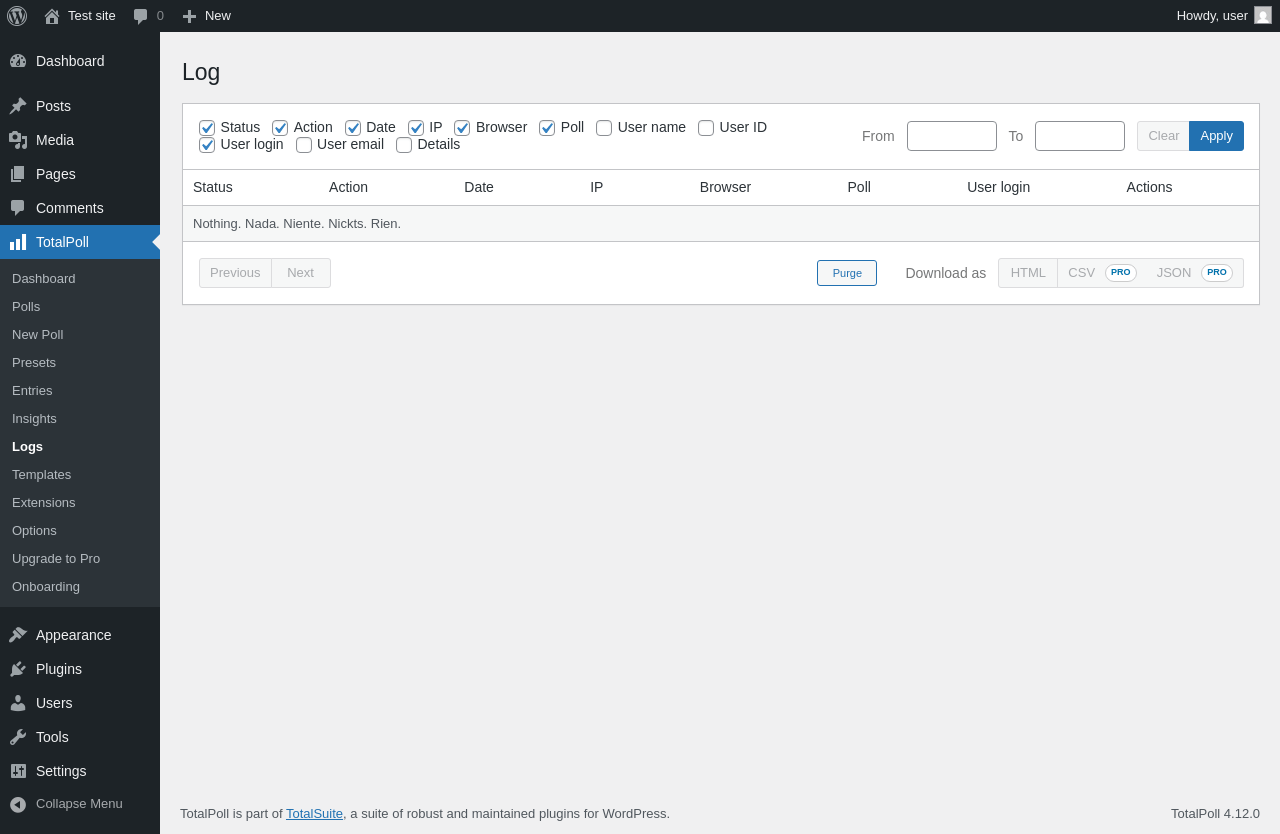Click the TotalPoll 4.12.0 version text
Image resolution: width=1280 pixels, height=834 pixels.
click(1215, 814)
